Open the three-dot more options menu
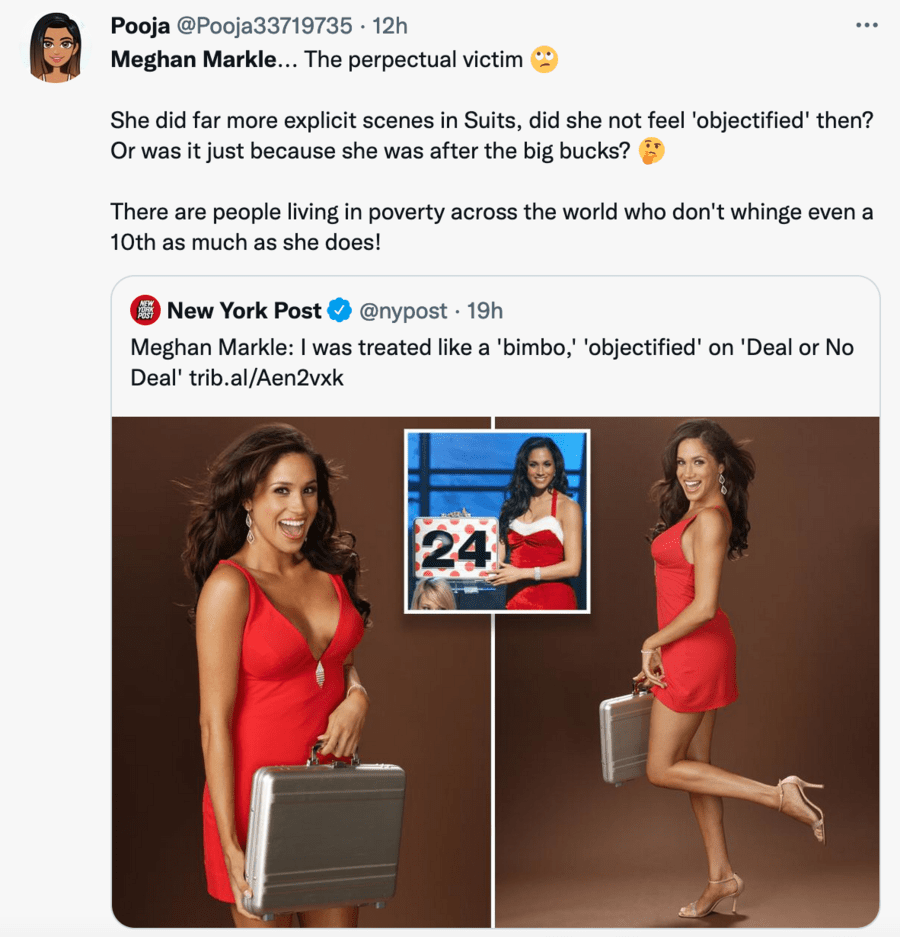This screenshot has height=937, width=900. (866, 25)
